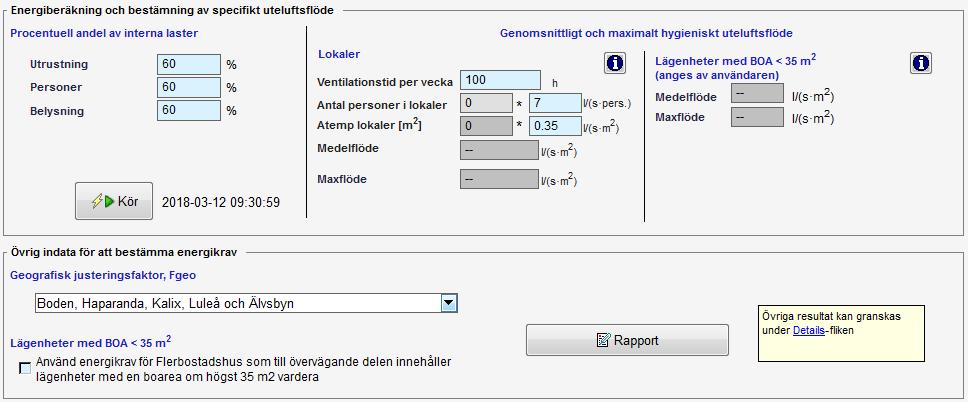Screen dimensions: 968x402
Task: Generate report with Rapport button
Action: pos(627,340)
